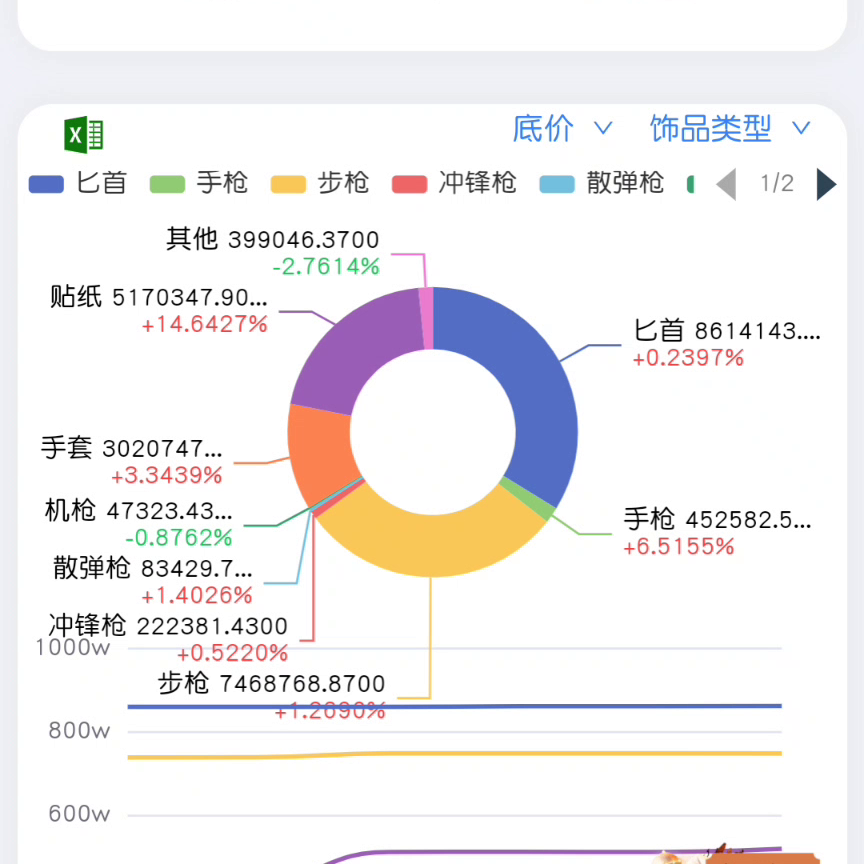Expand the 底价 chevron arrow
This screenshot has height=864, width=864.
[x=603, y=128]
